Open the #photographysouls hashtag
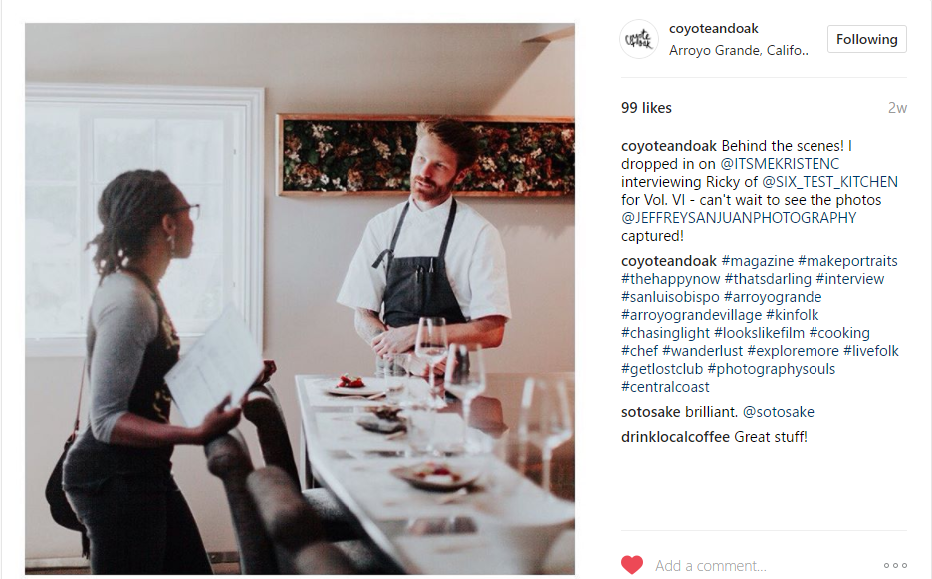Viewport: 932px width, 579px height. (x=771, y=369)
